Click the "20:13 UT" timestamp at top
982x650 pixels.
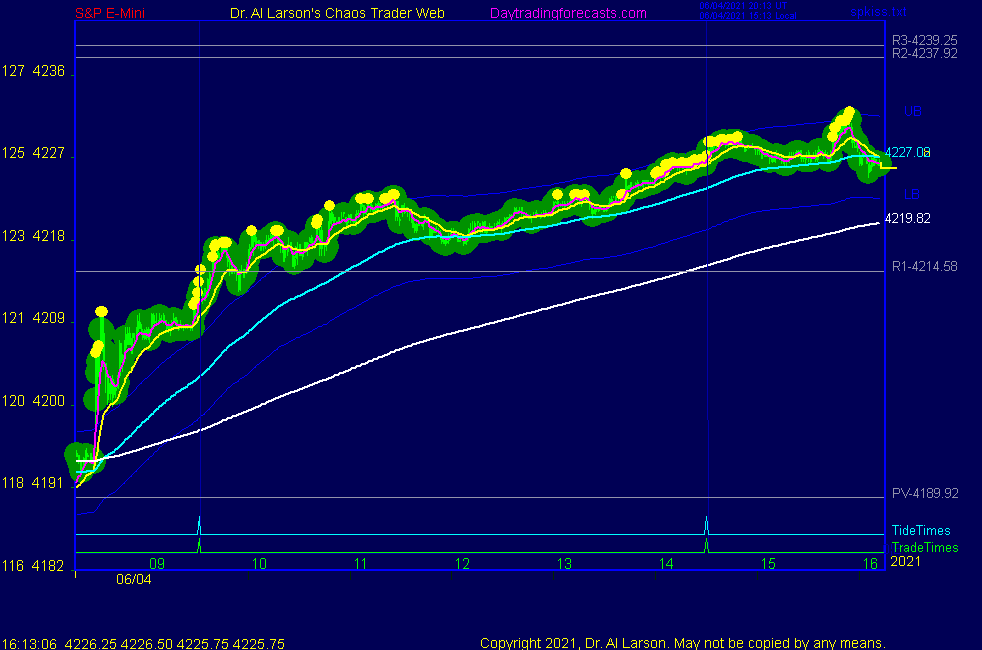pyautogui.click(x=767, y=6)
